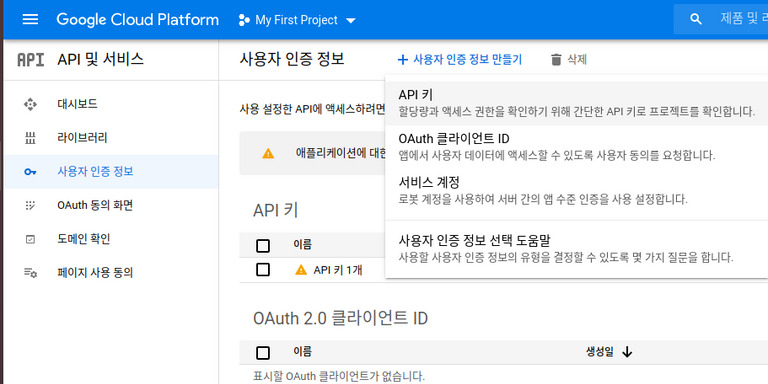Choose 서비스 계정 from the dropdown menu
The height and width of the screenshot is (384, 768).
tap(576, 191)
